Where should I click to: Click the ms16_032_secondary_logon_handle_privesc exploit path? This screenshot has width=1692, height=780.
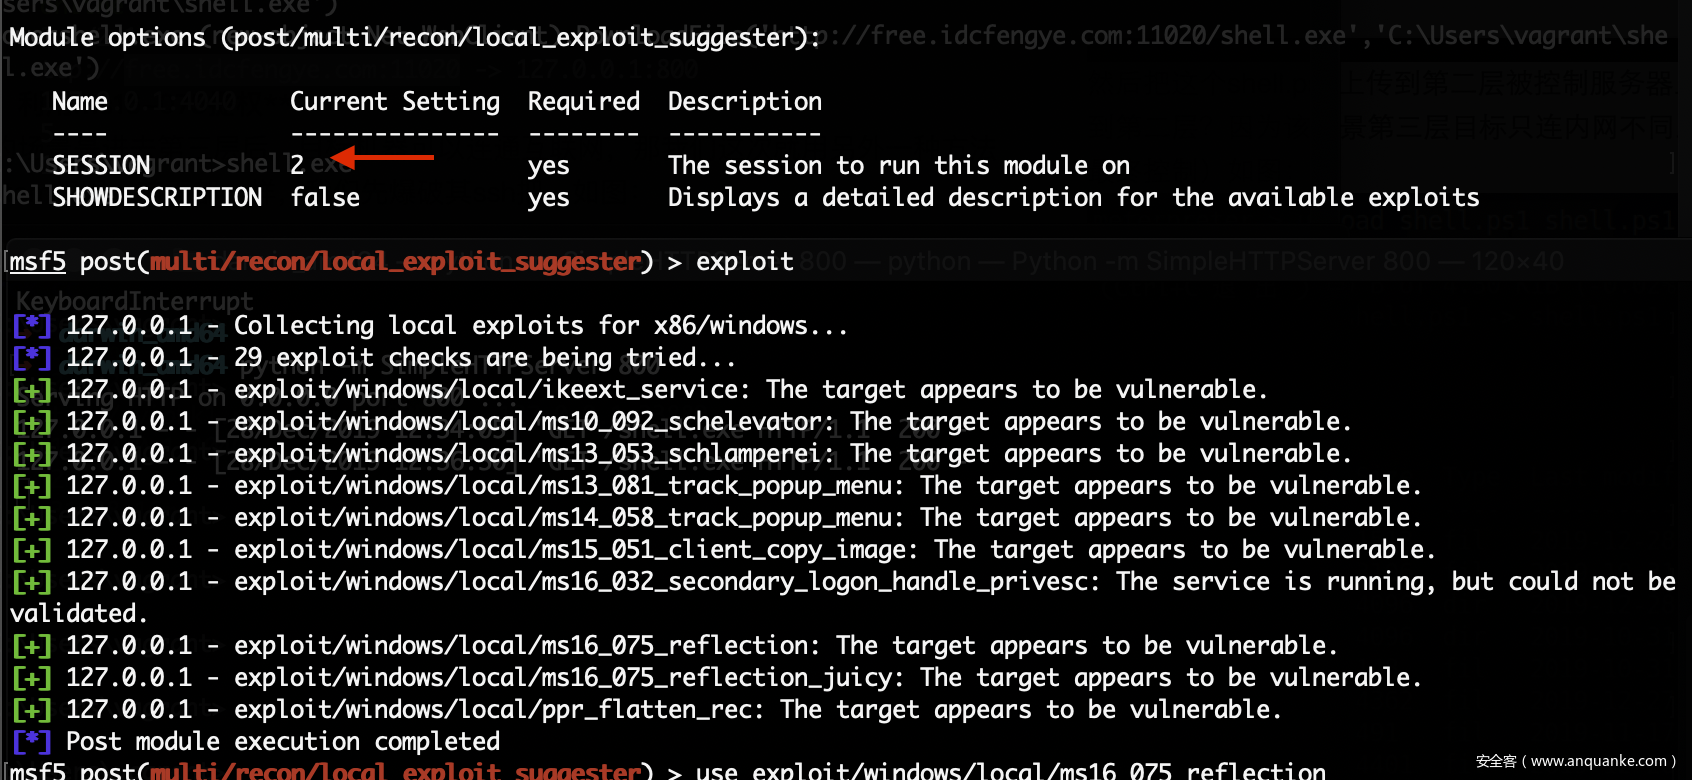coord(666,582)
